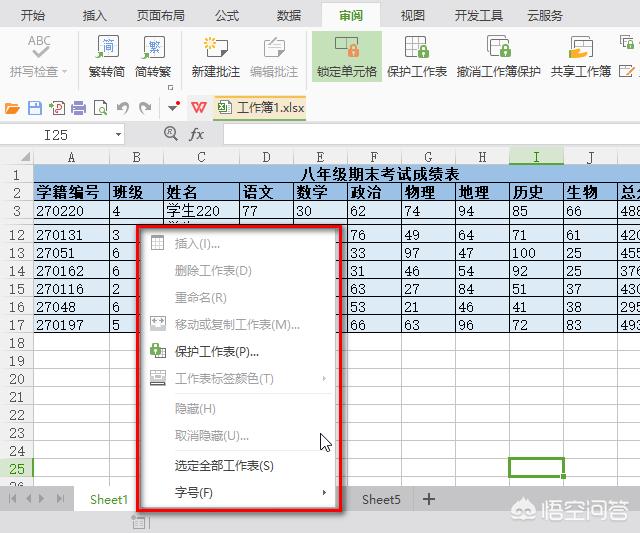Convert simplified to traditional Chinese icon
This screenshot has height=533, width=640.
point(153,47)
